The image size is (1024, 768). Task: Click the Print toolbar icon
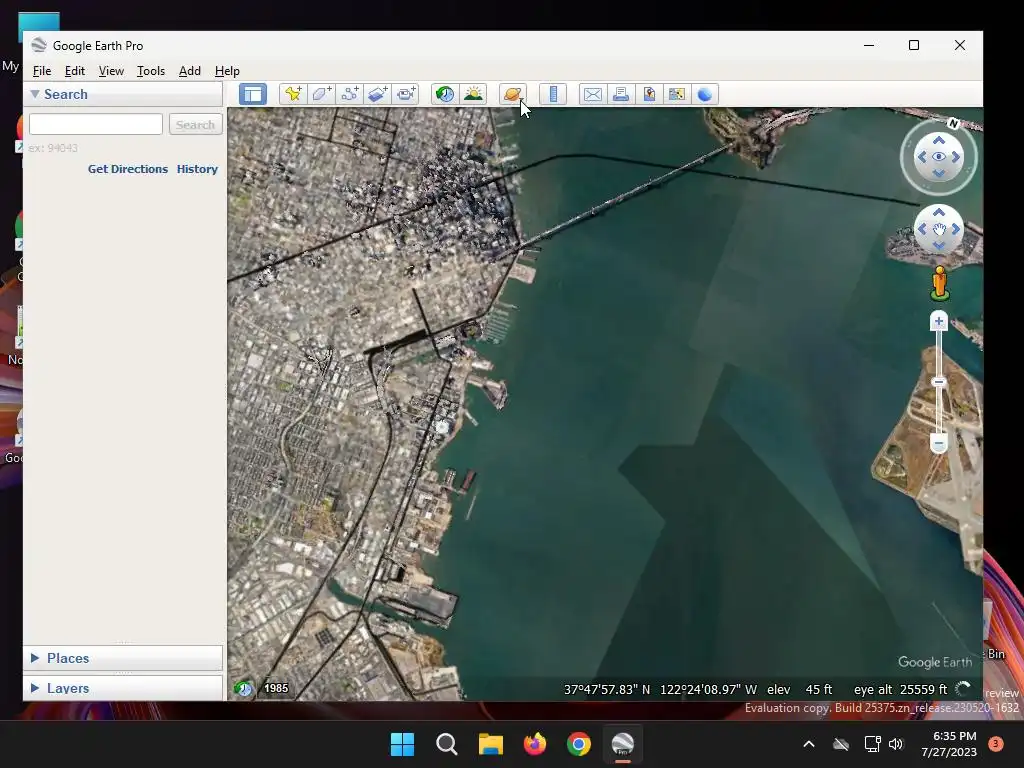621,94
